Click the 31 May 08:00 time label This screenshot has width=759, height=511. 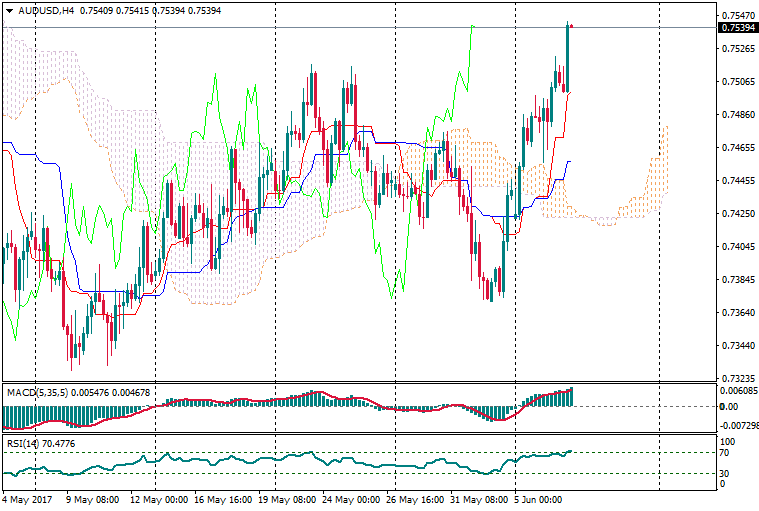[476, 498]
